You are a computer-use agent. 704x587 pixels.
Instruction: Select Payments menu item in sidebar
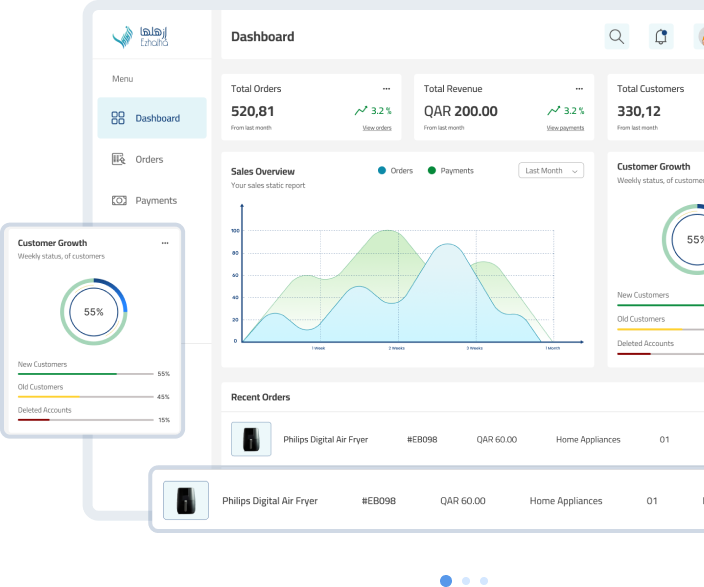pyautogui.click(x=155, y=200)
